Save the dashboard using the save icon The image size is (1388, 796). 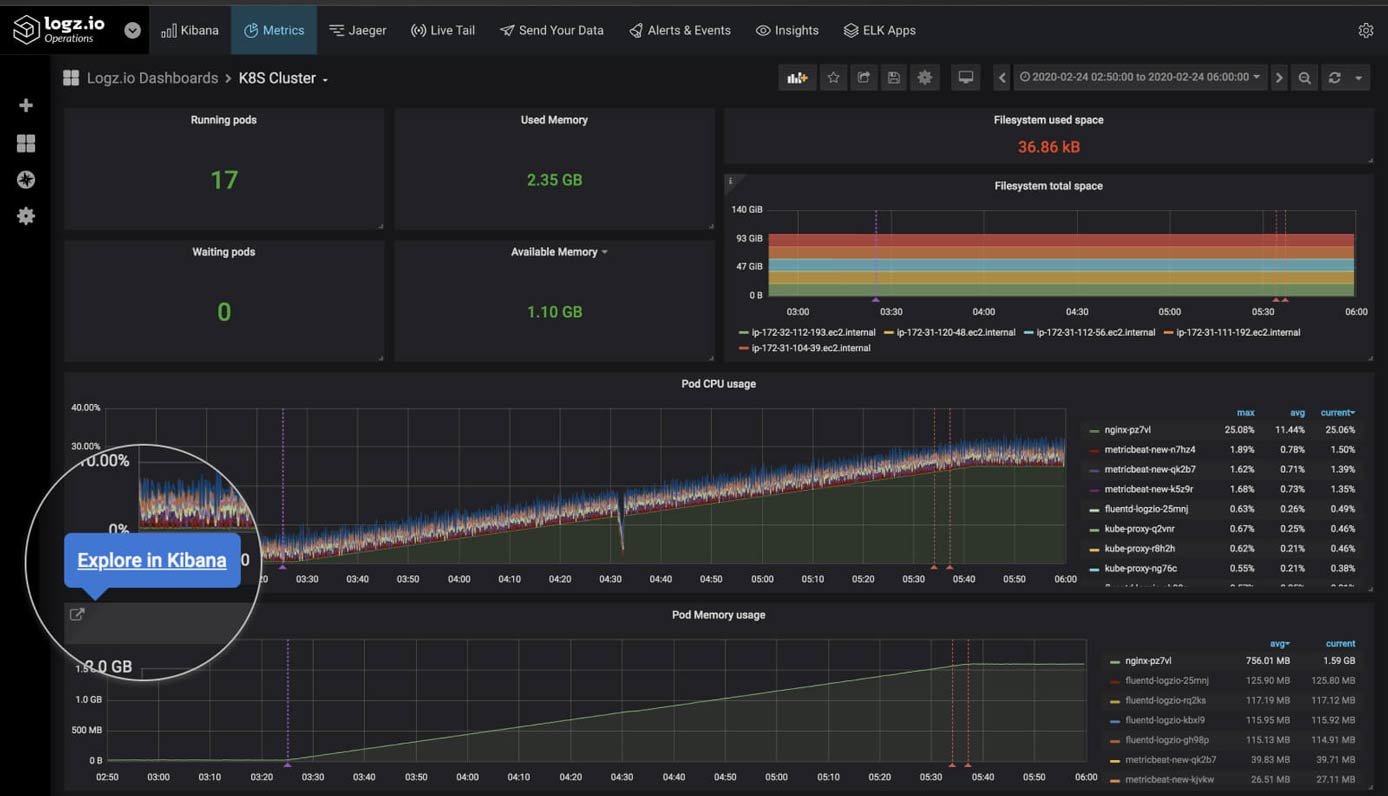pyautogui.click(x=894, y=77)
